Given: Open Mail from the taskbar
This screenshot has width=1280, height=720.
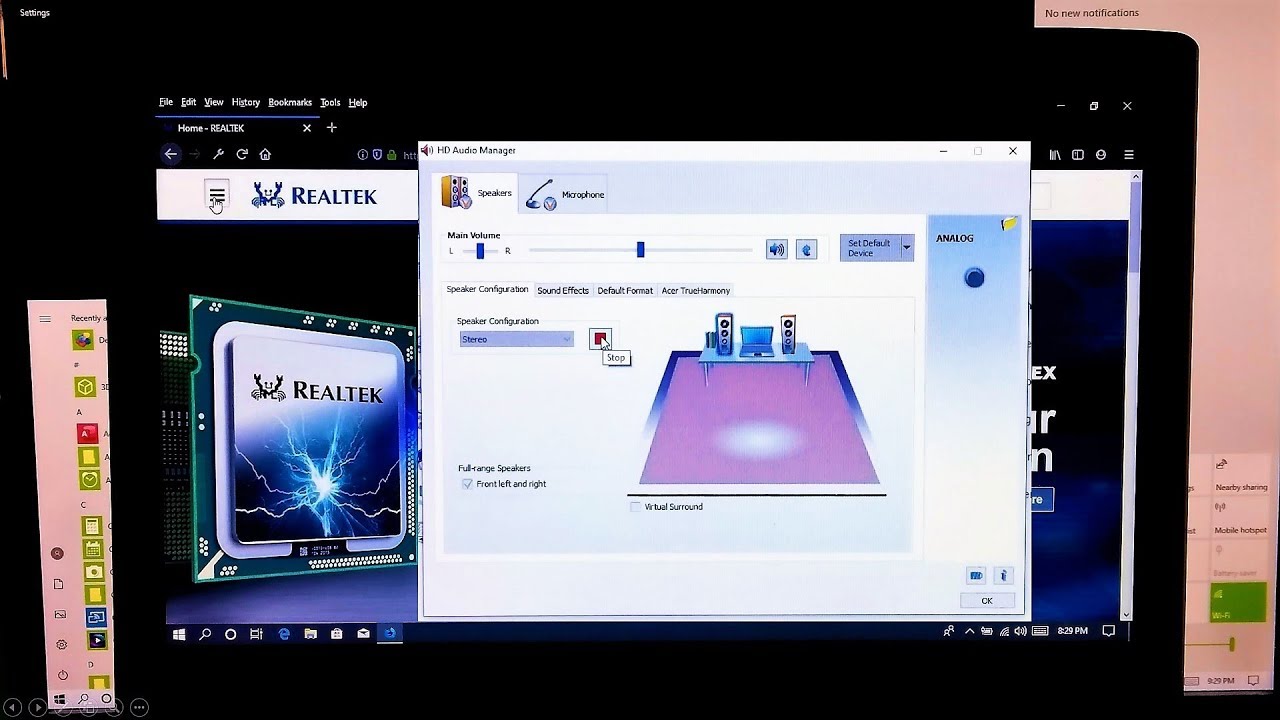Looking at the screenshot, I should coord(363,634).
